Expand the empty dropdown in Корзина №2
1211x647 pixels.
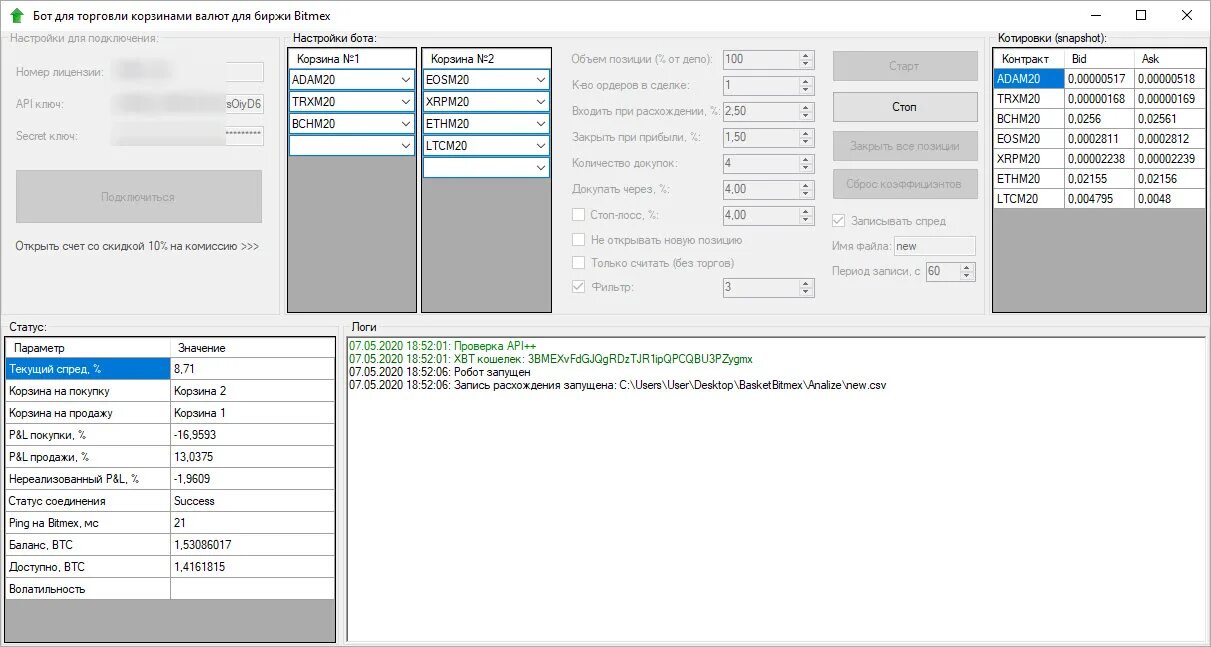pyautogui.click(x=541, y=168)
